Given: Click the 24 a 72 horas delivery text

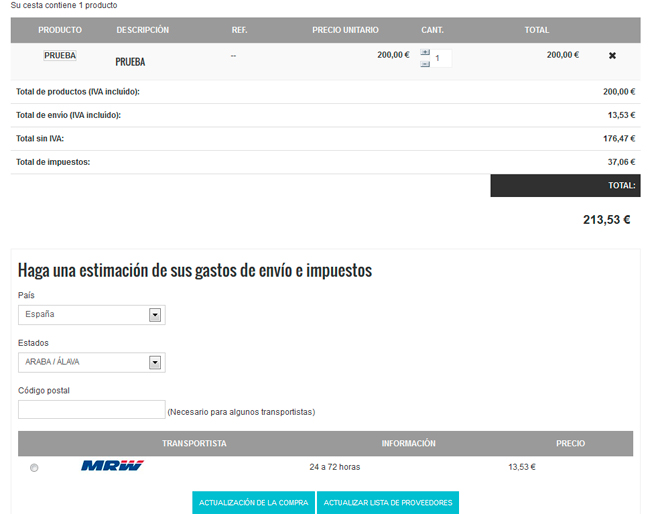Looking at the screenshot, I should [335, 467].
